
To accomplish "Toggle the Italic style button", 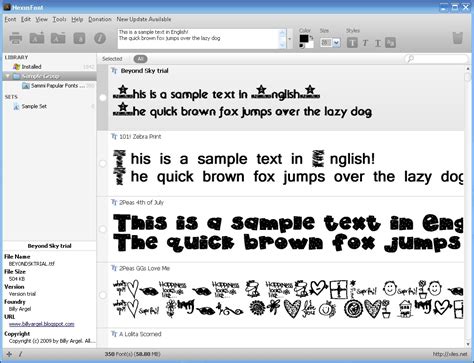I will (365, 43).
